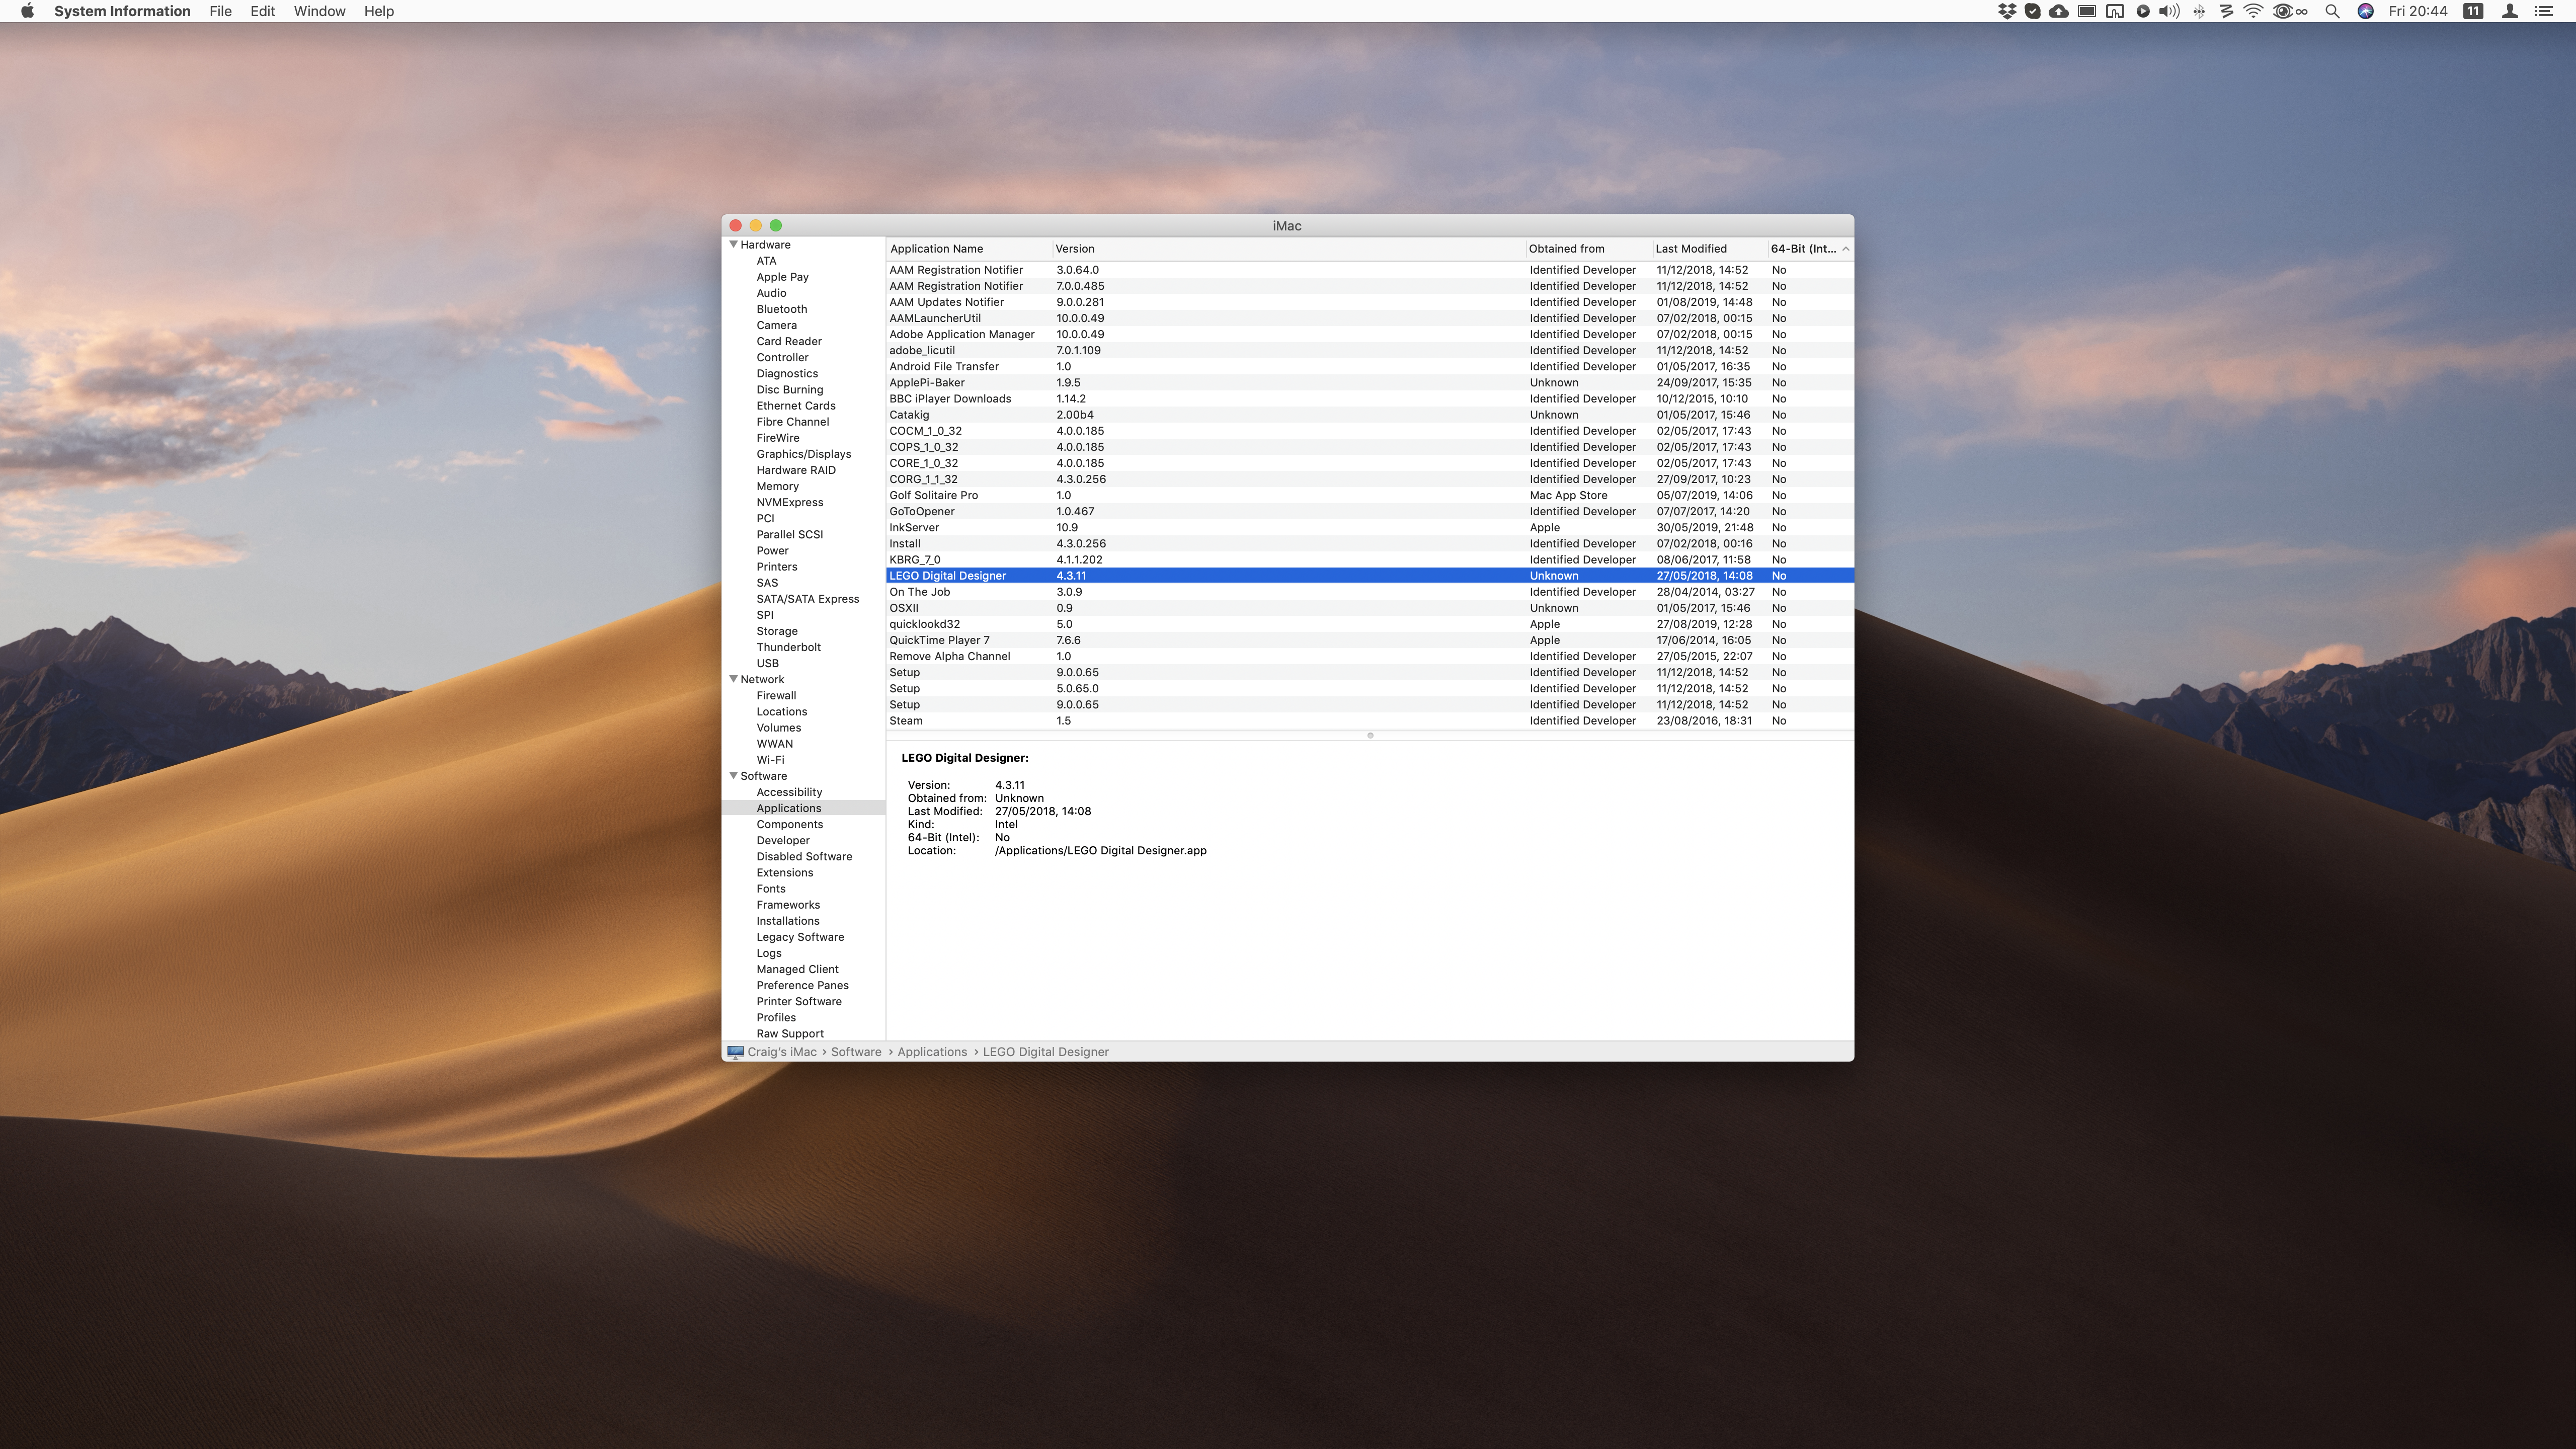Click the iMac computer icon in path bar
Image resolution: width=2576 pixels, height=1449 pixels.
click(735, 1052)
